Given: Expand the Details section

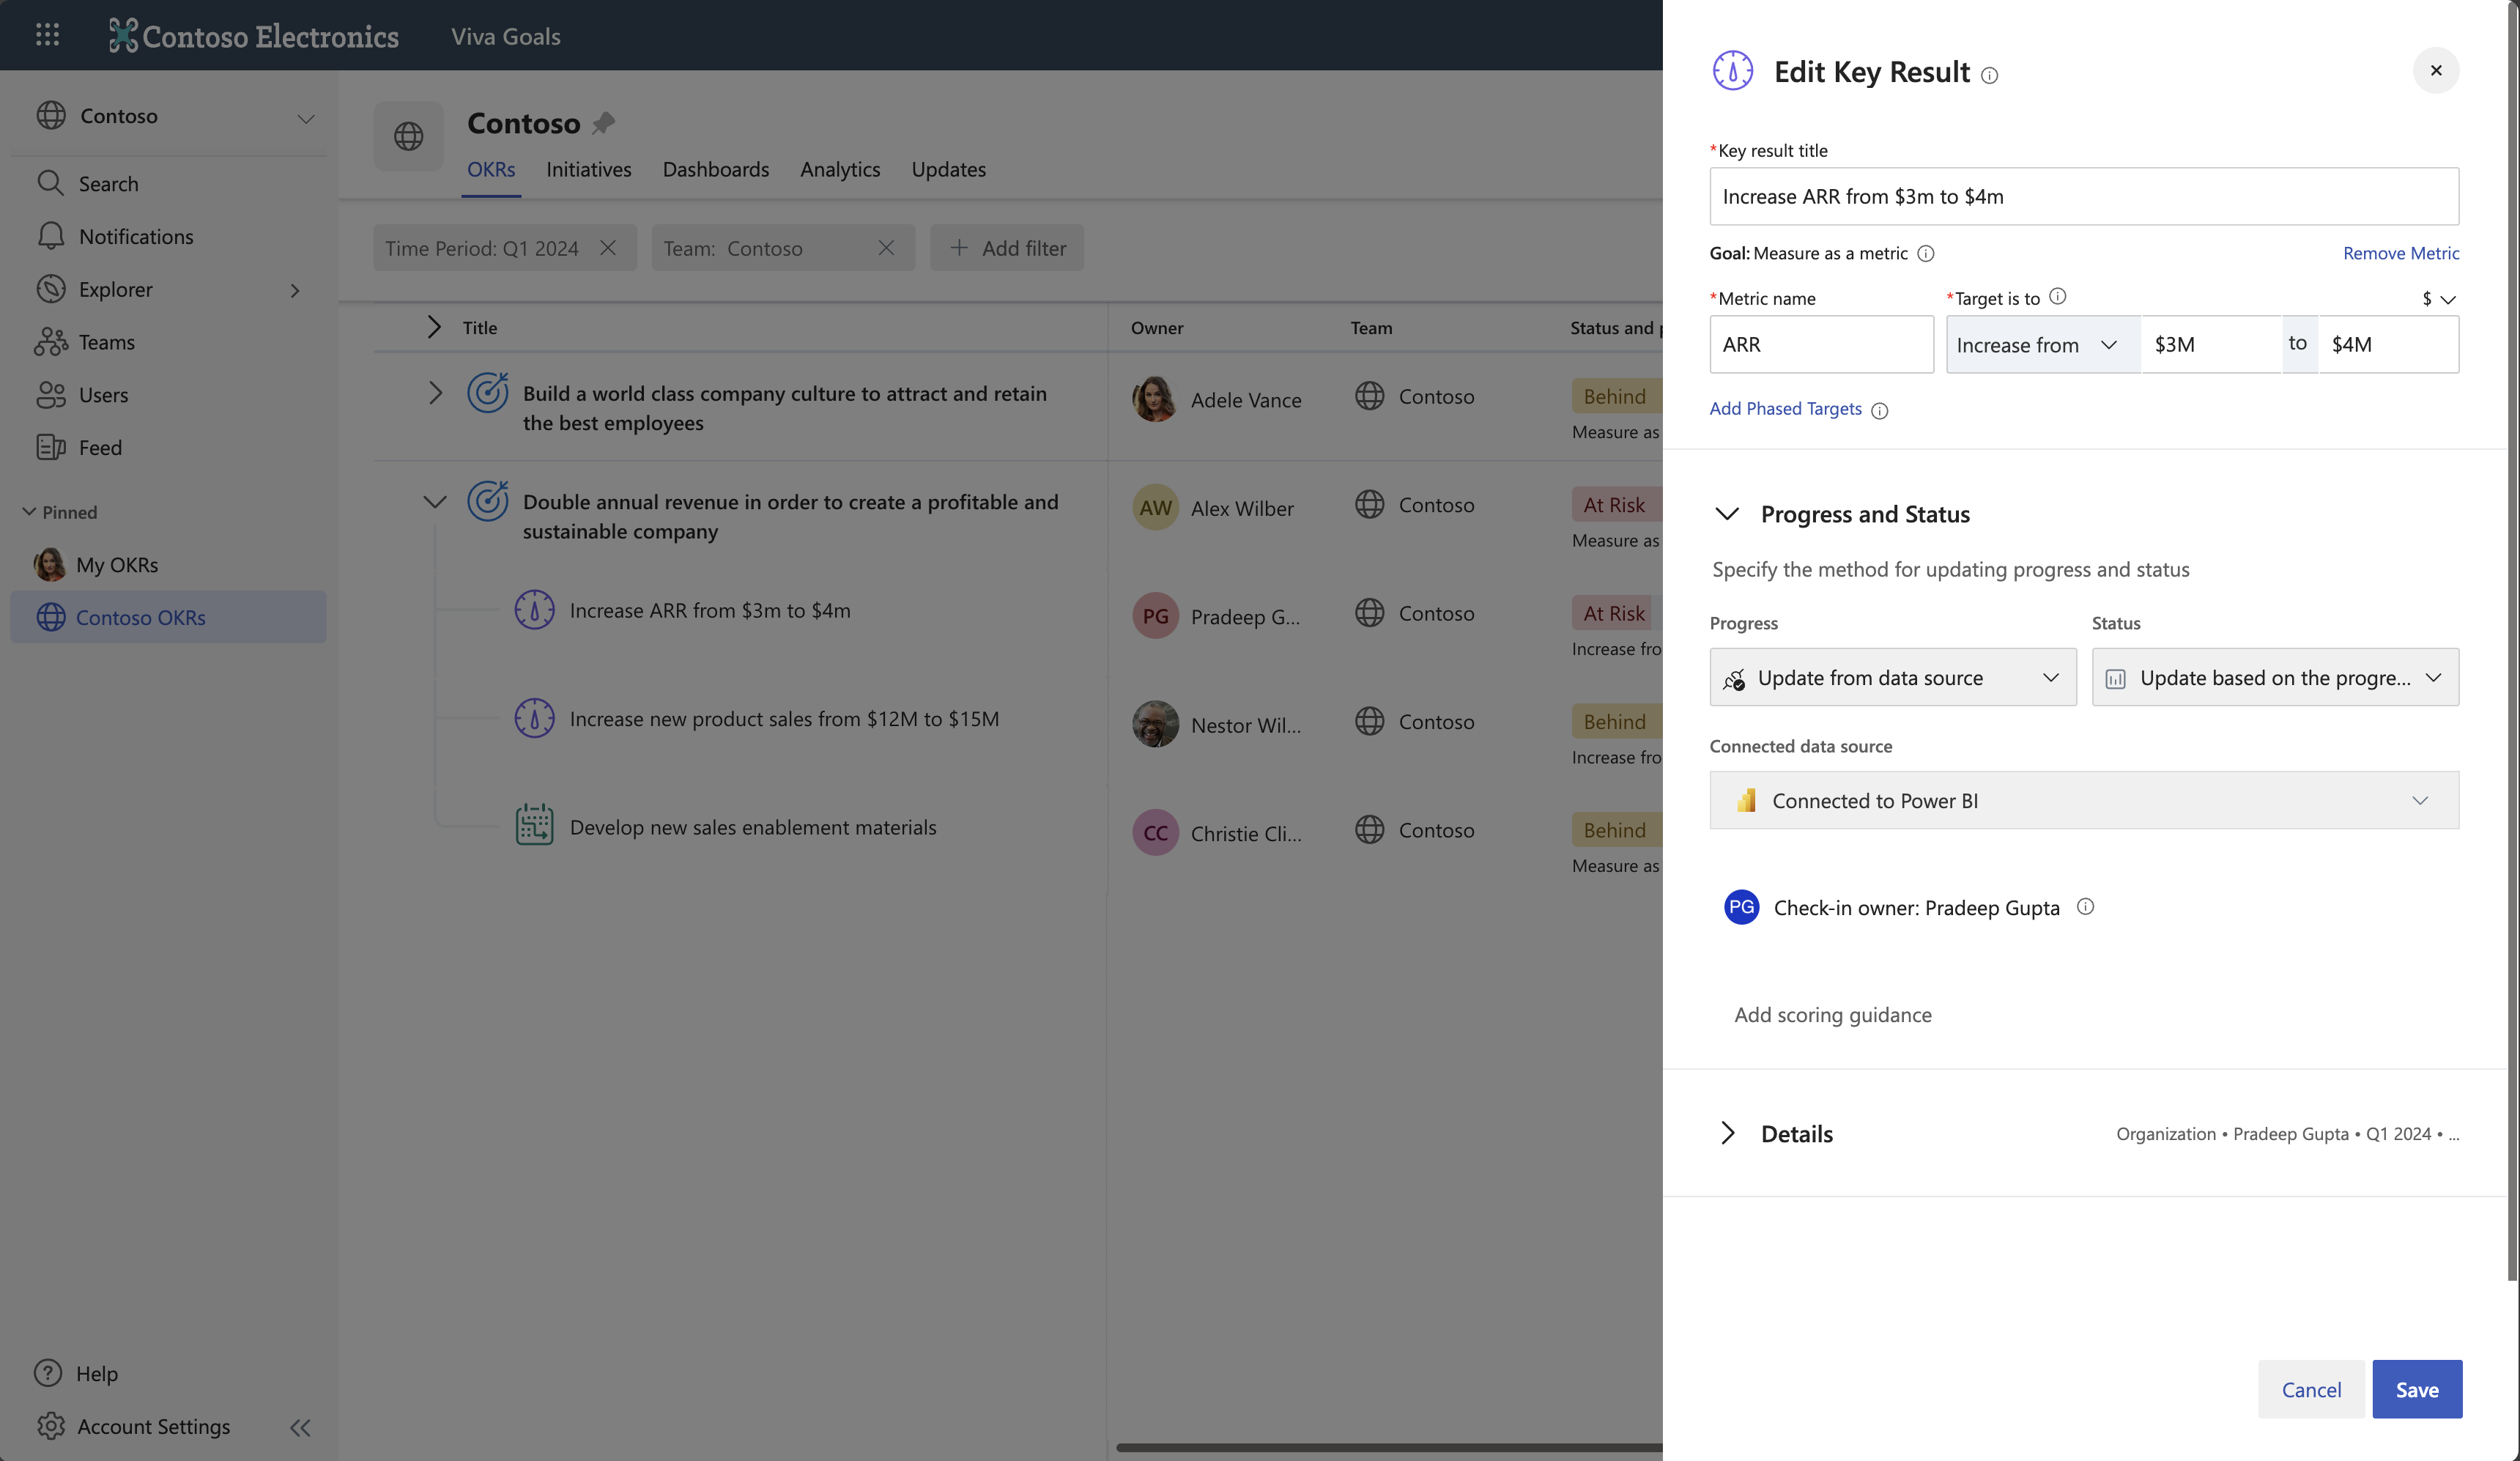Looking at the screenshot, I should point(1727,1133).
